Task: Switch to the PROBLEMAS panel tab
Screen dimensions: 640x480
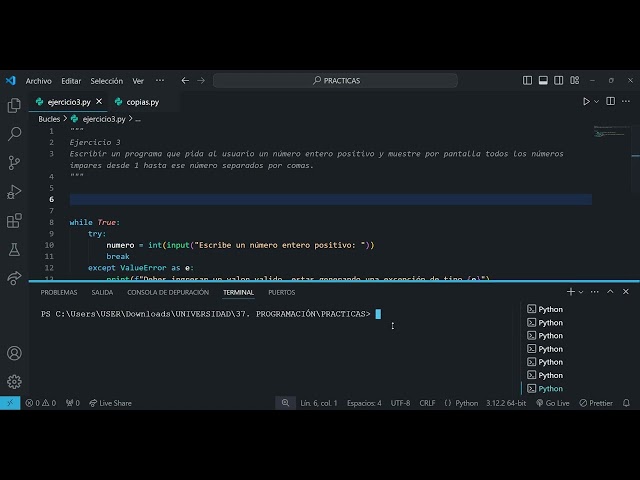Action: [x=59, y=292]
